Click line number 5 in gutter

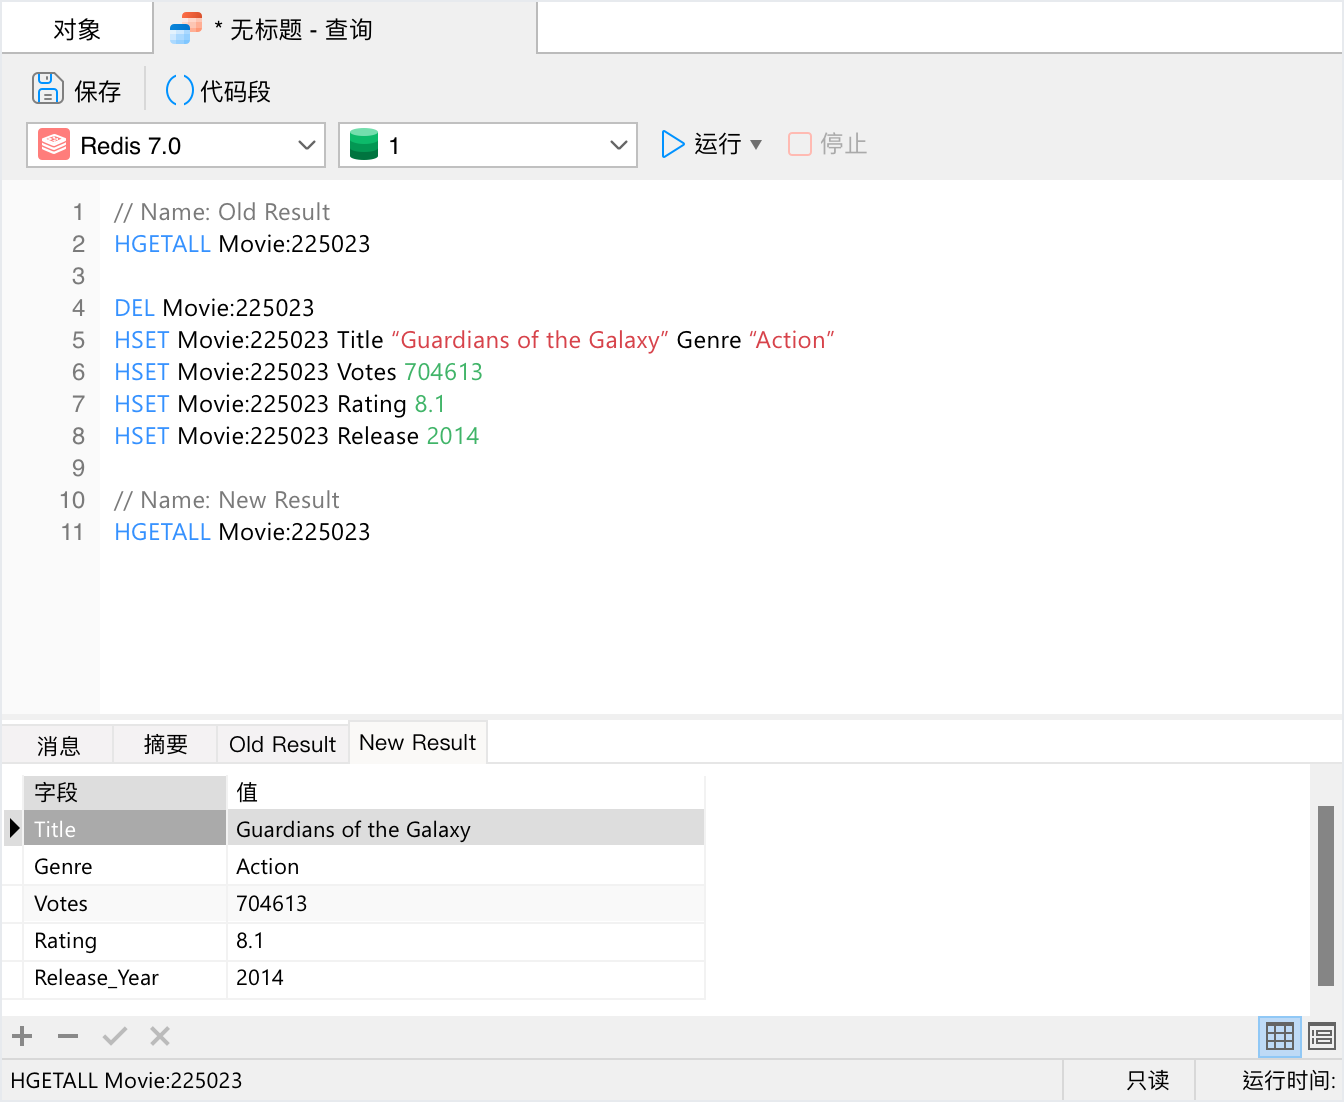(78, 340)
